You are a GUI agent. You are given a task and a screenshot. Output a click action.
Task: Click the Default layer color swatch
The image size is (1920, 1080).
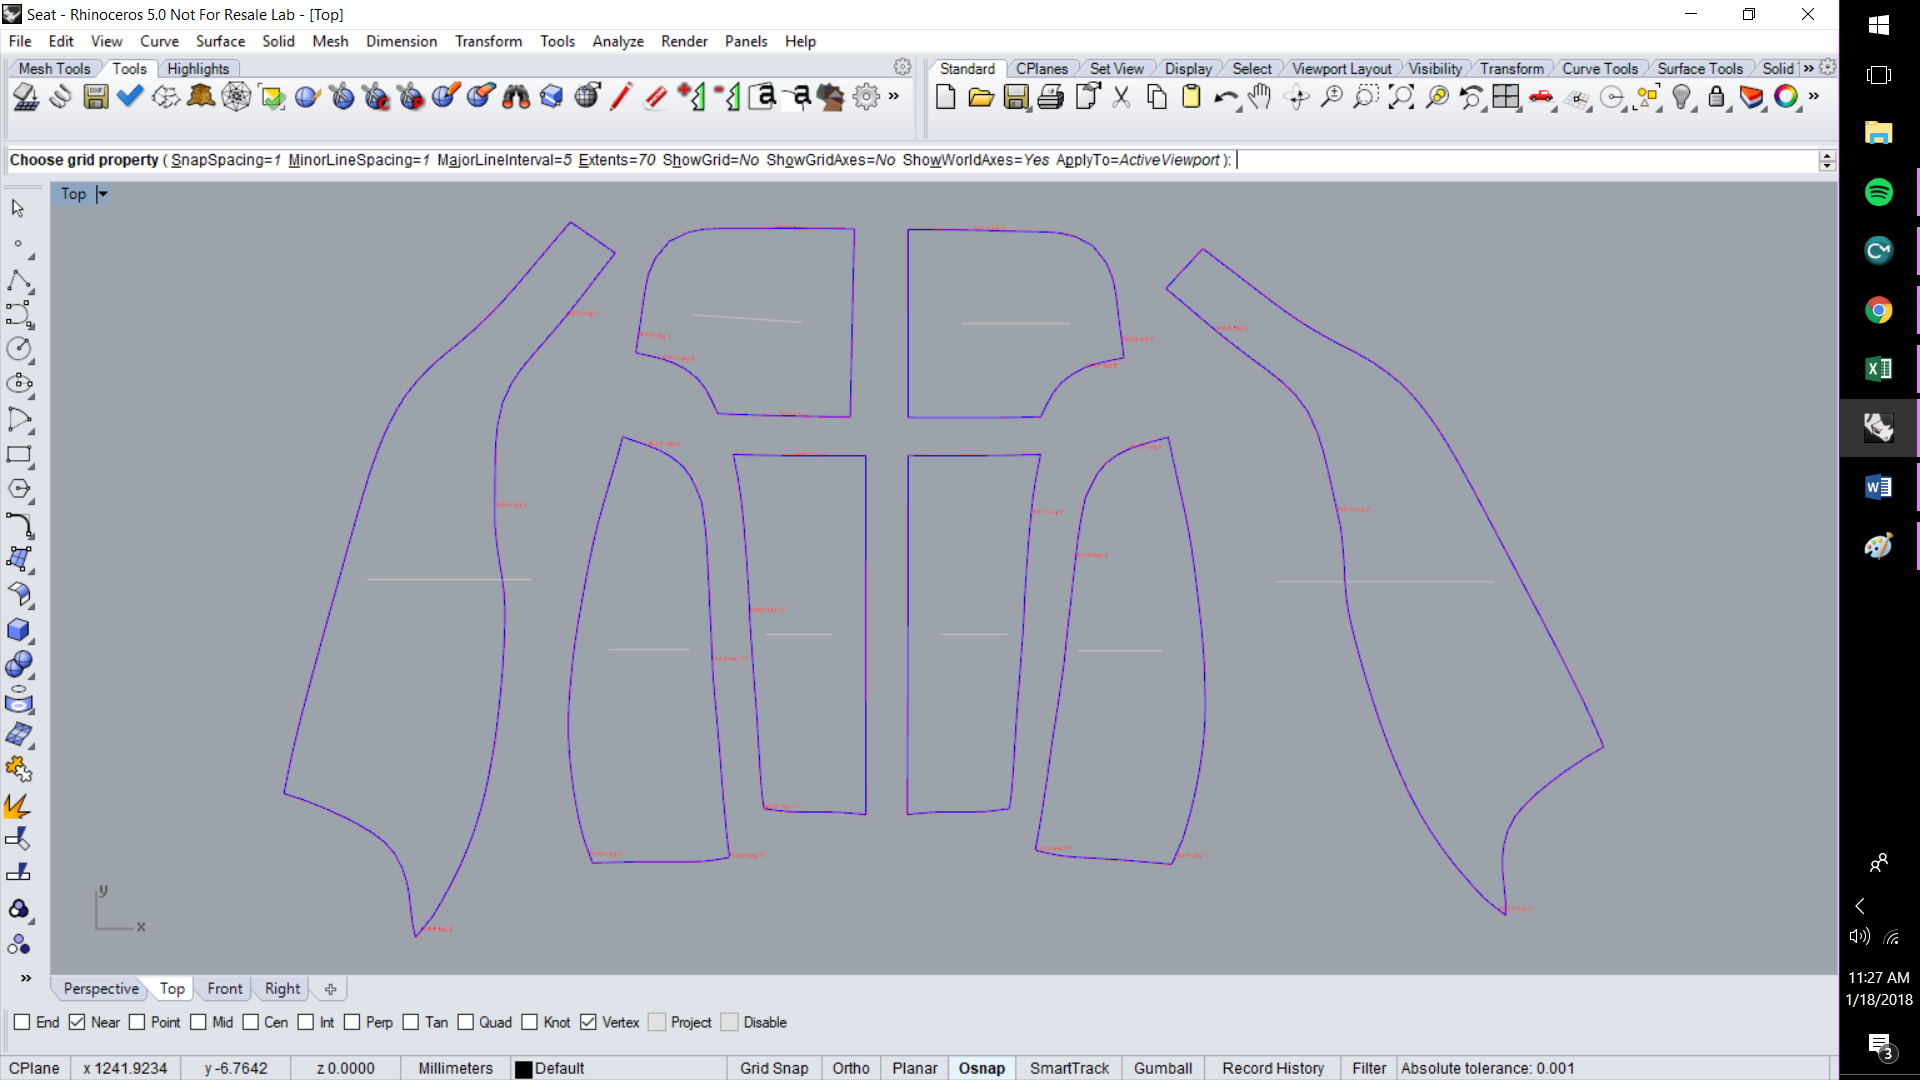click(523, 1068)
